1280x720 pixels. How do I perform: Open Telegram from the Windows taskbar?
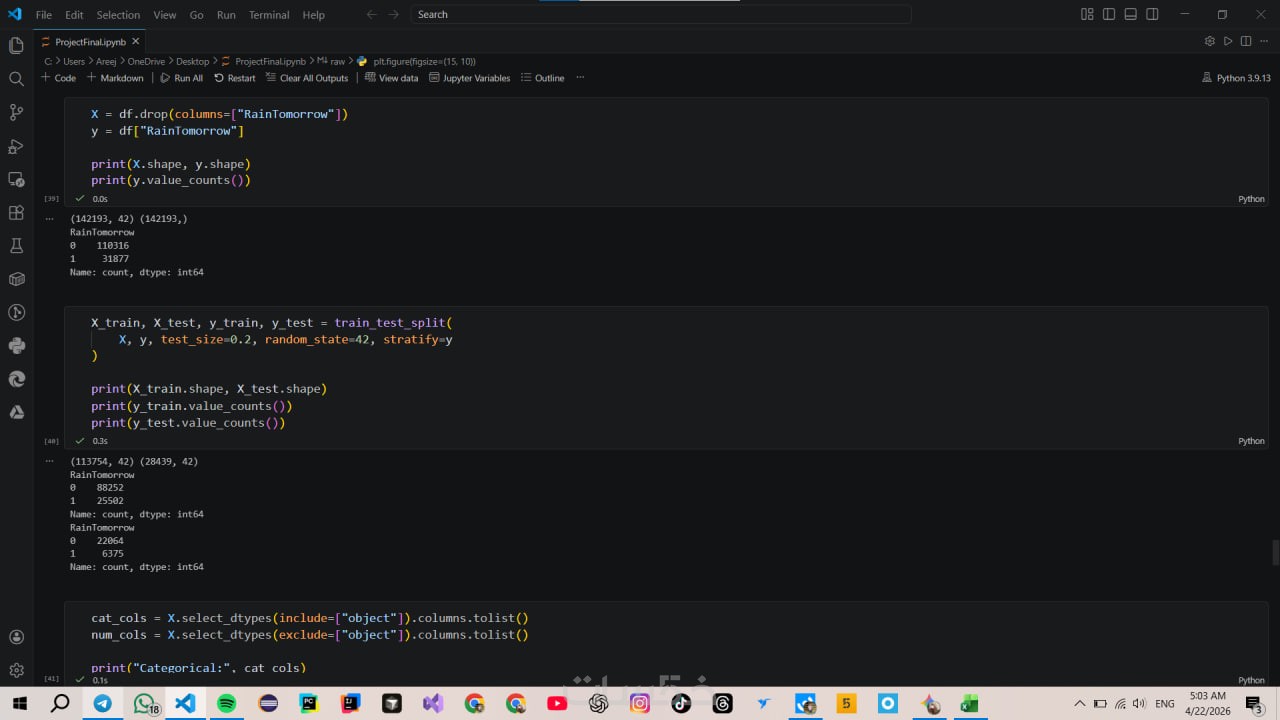tap(102, 703)
